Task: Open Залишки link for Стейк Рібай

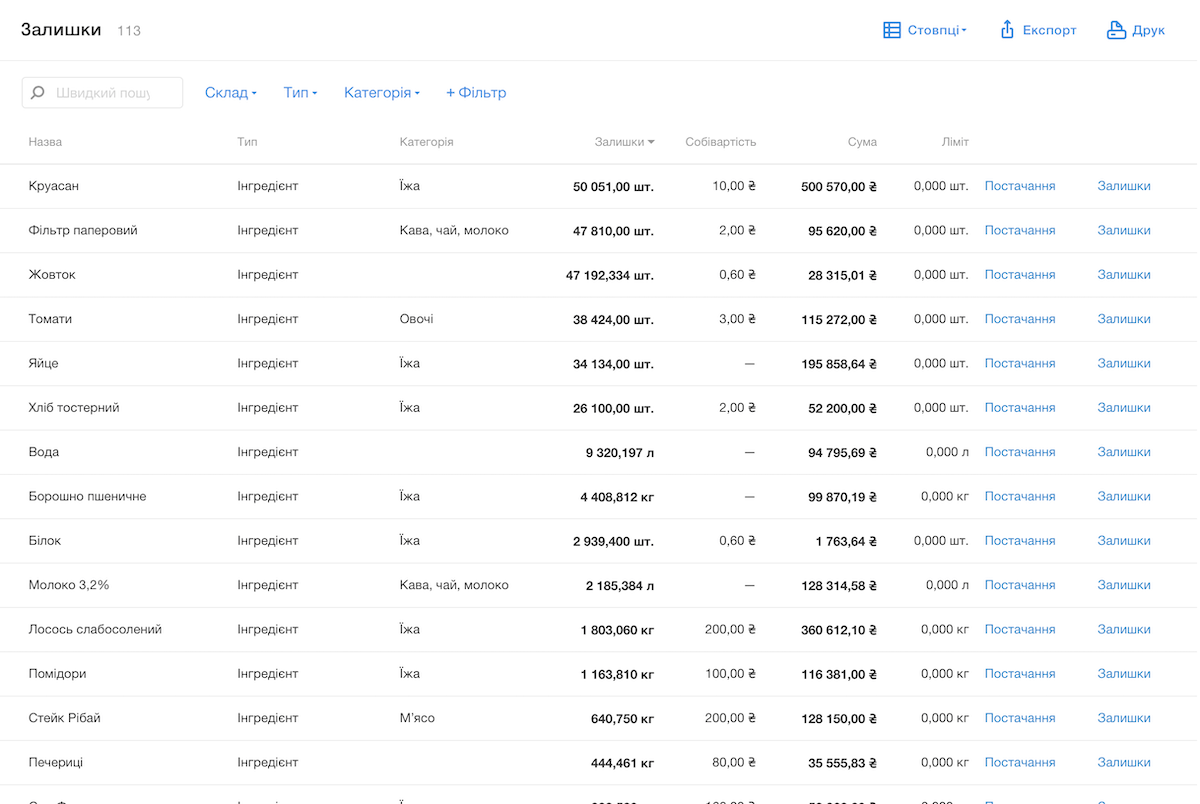Action: pyautogui.click(x=1123, y=718)
